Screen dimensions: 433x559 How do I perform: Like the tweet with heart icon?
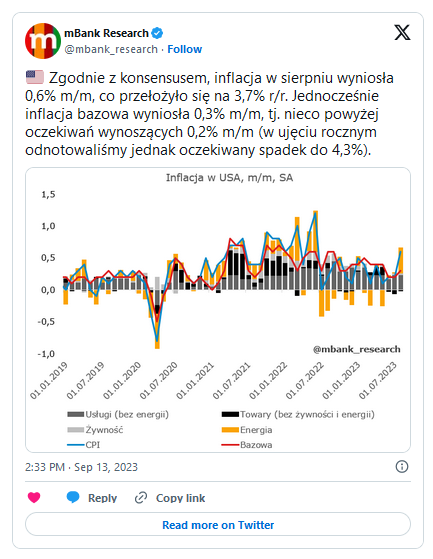pyautogui.click(x=34, y=497)
